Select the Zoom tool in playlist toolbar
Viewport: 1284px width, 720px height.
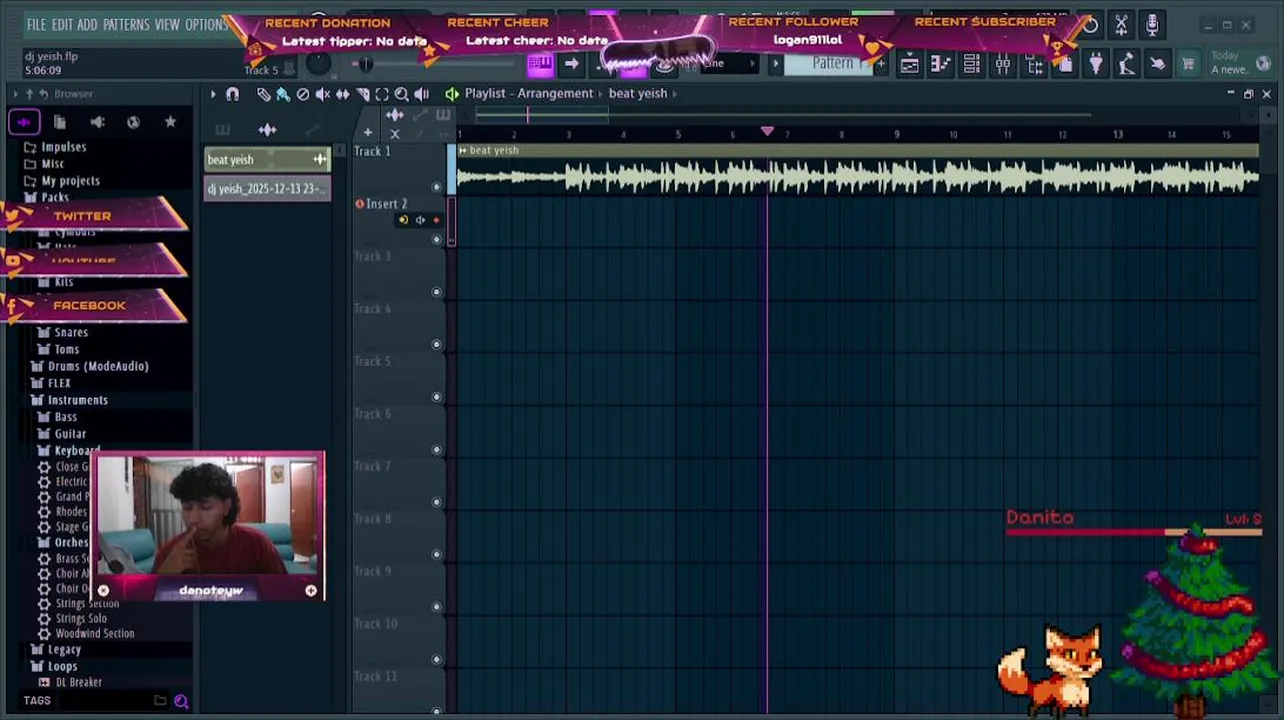click(402, 93)
